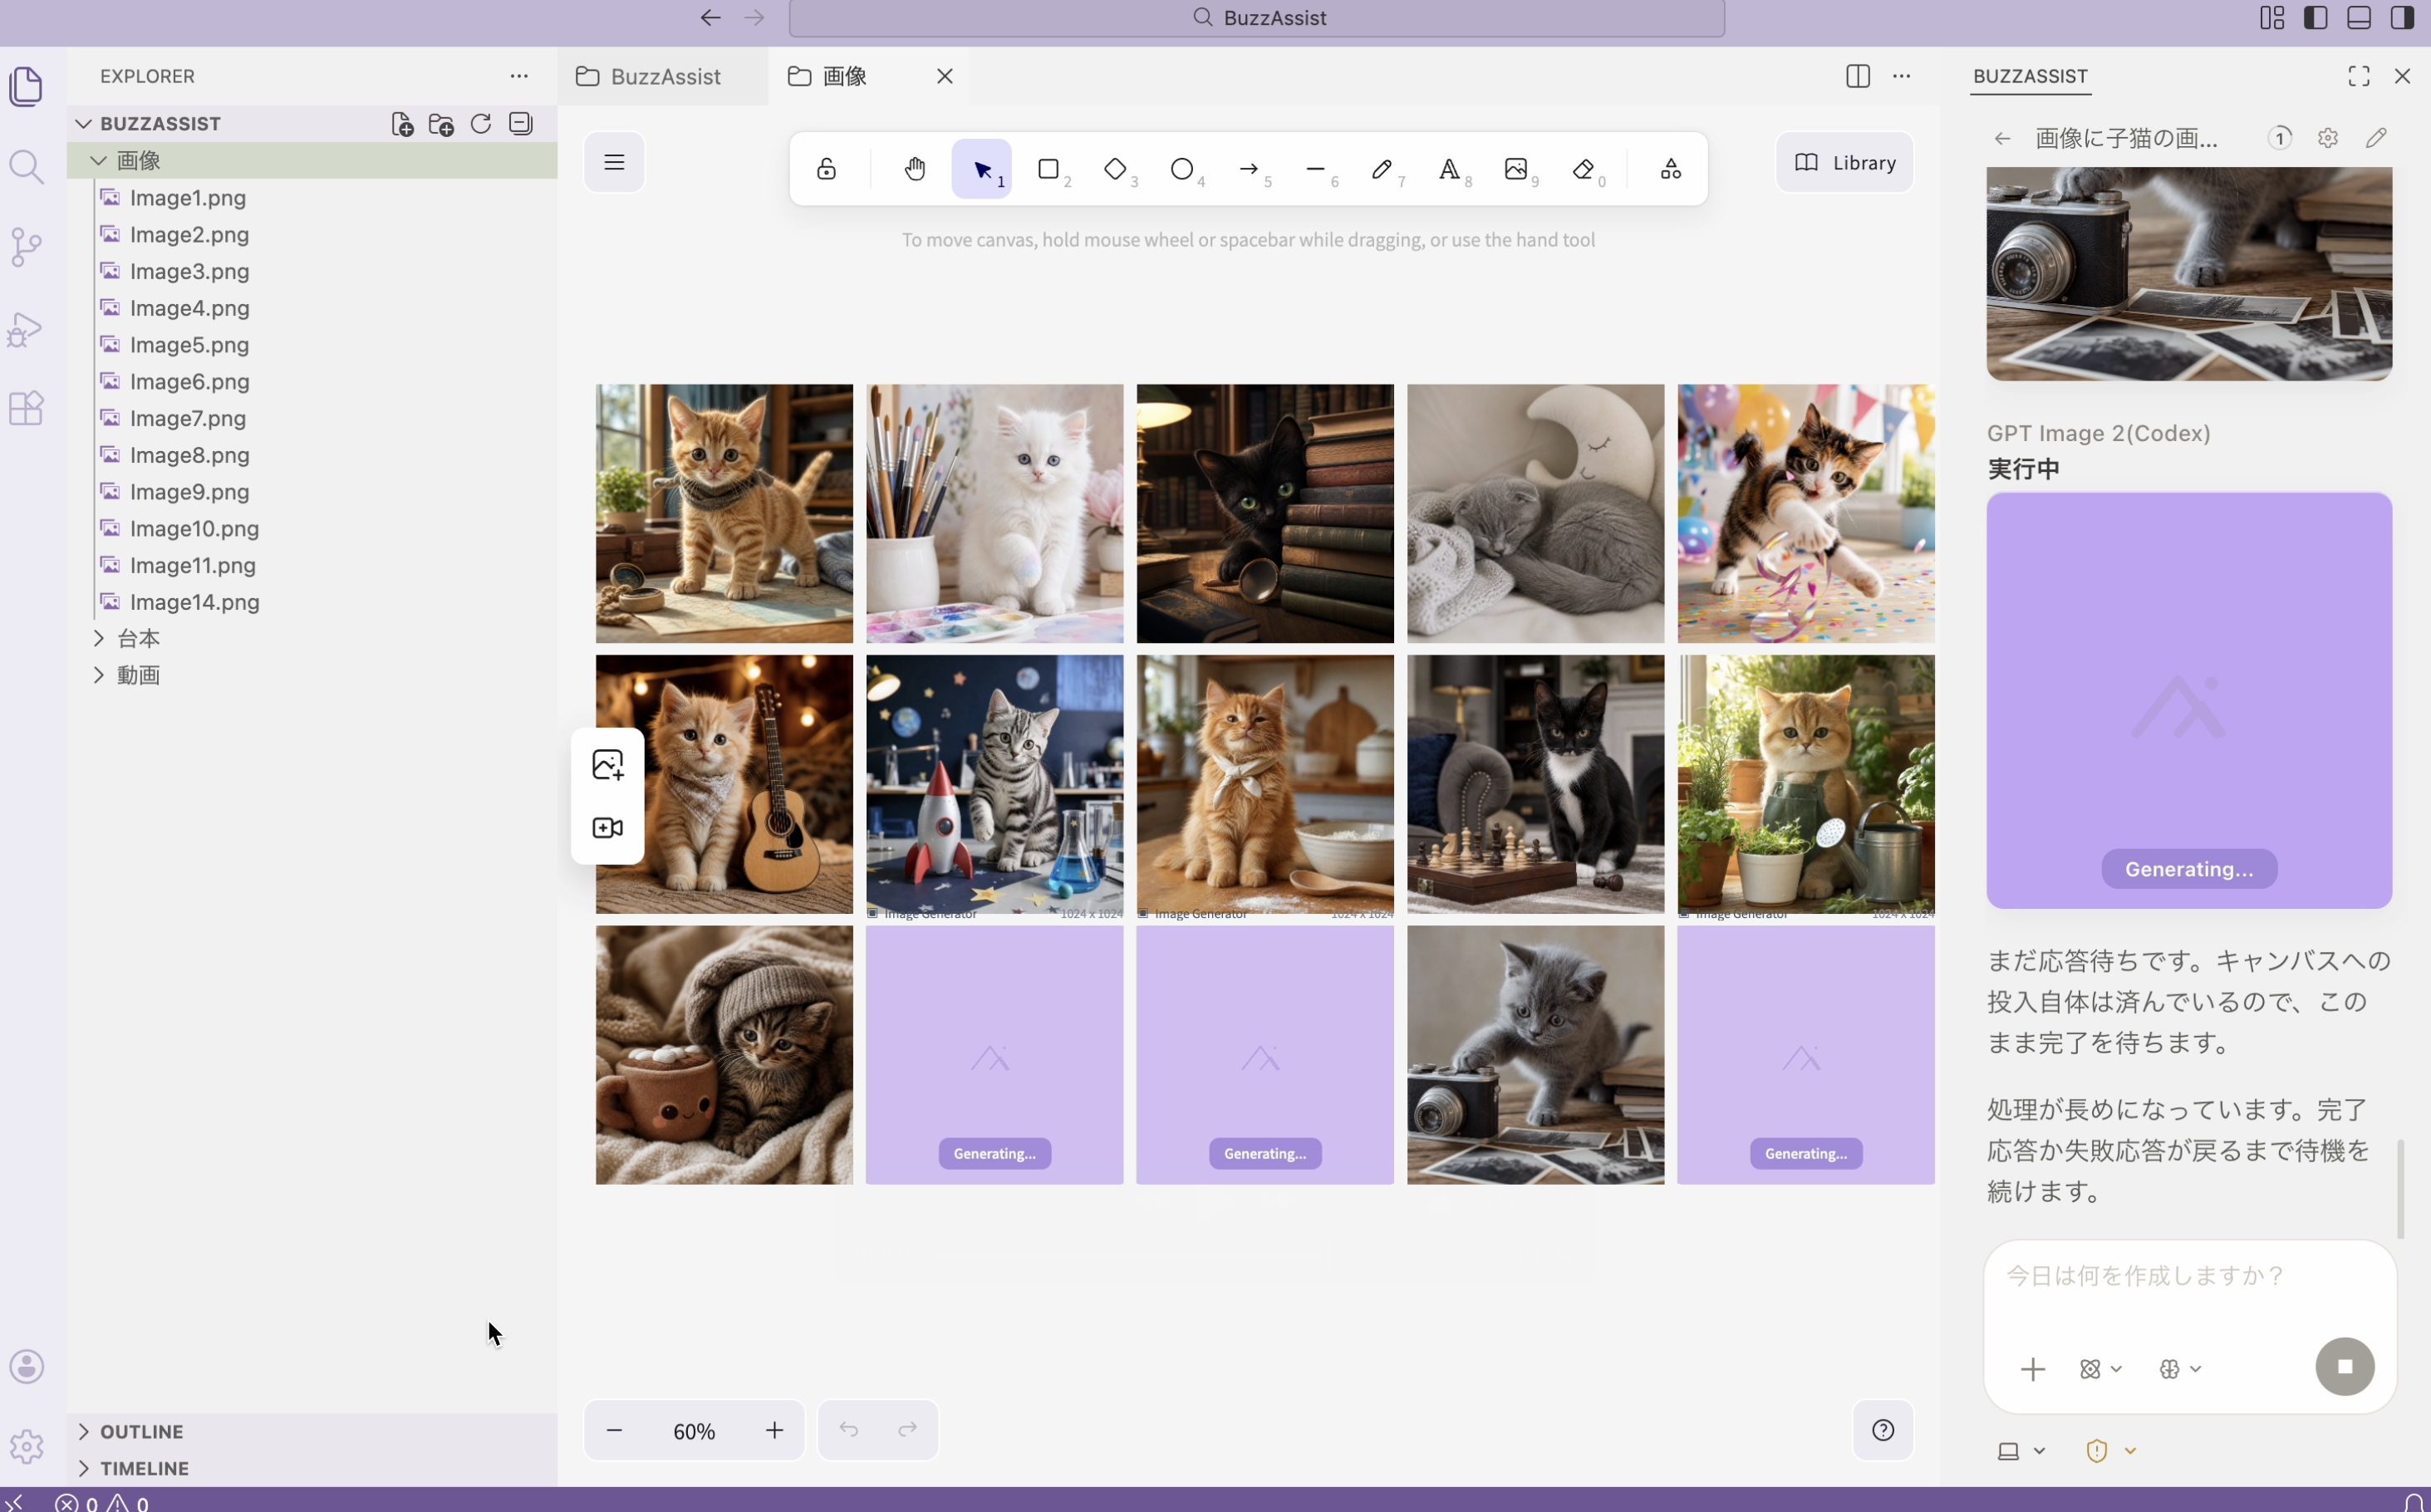Open canvas help question mark
The image size is (2431, 1512).
tap(1883, 1430)
